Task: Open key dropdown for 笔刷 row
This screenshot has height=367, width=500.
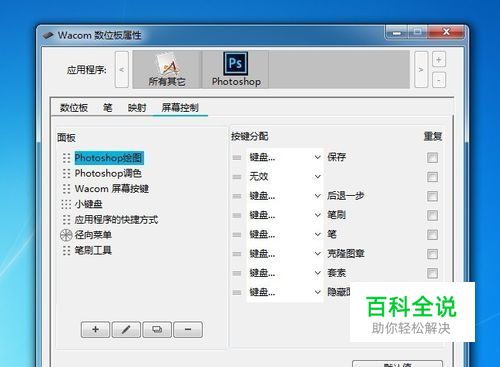Action: pyautogui.click(x=285, y=215)
